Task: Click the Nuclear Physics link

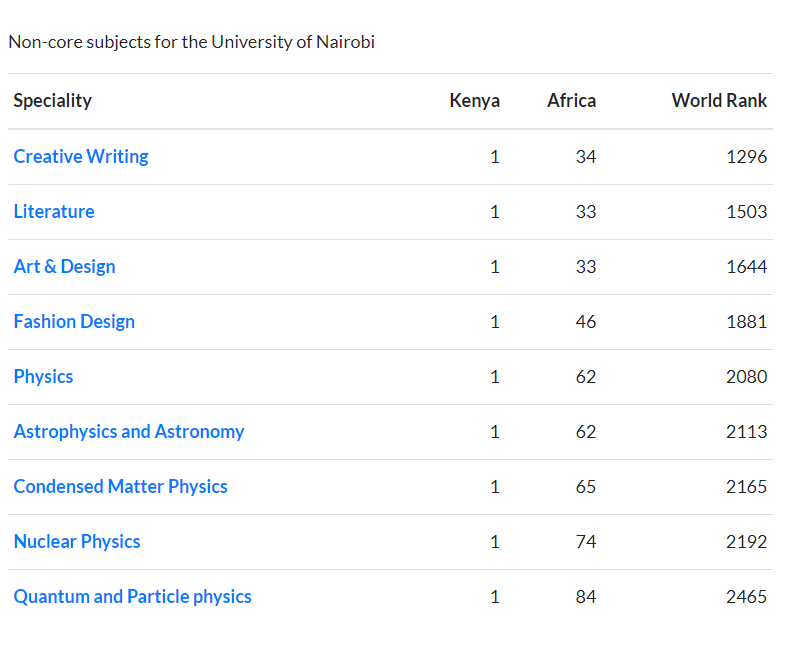Action: [x=77, y=542]
